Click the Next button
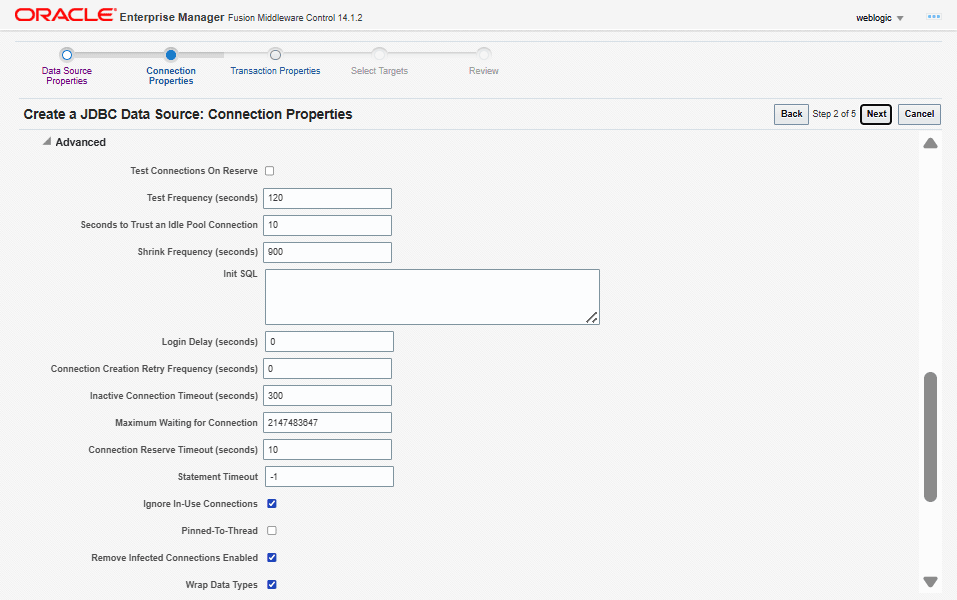957x600 pixels. point(876,114)
